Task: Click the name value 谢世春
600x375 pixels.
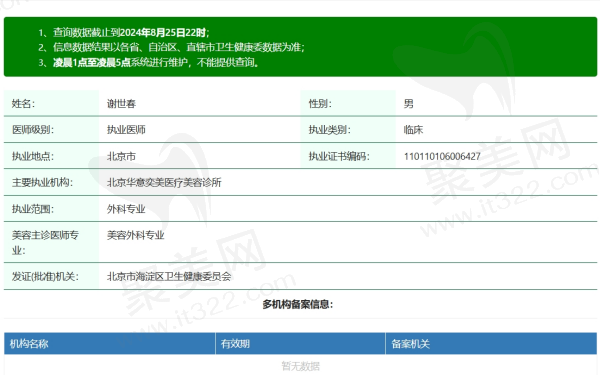Action: (121, 104)
